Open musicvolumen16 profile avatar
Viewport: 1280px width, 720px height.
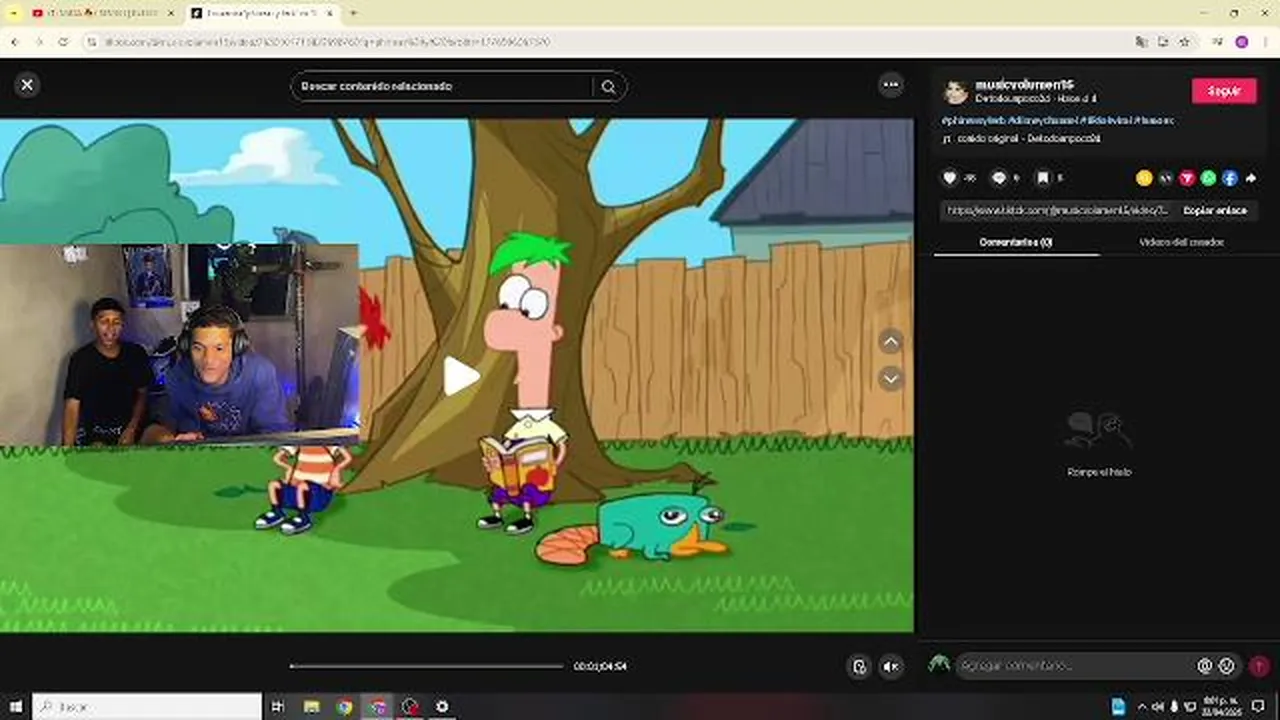(957, 92)
